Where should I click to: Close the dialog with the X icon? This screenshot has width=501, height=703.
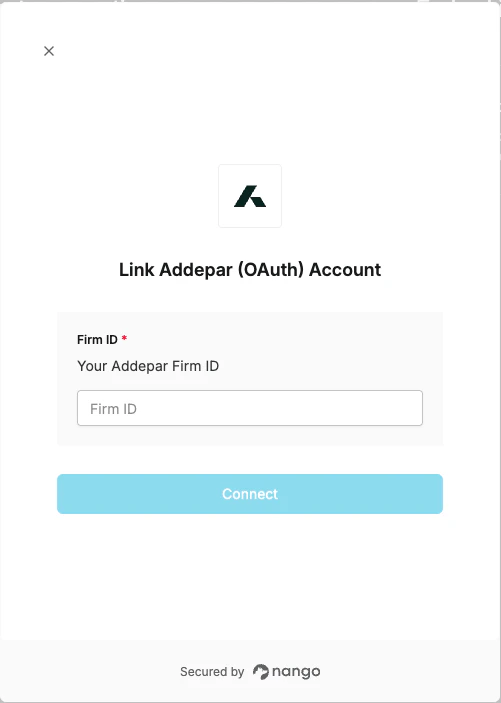coord(49,51)
